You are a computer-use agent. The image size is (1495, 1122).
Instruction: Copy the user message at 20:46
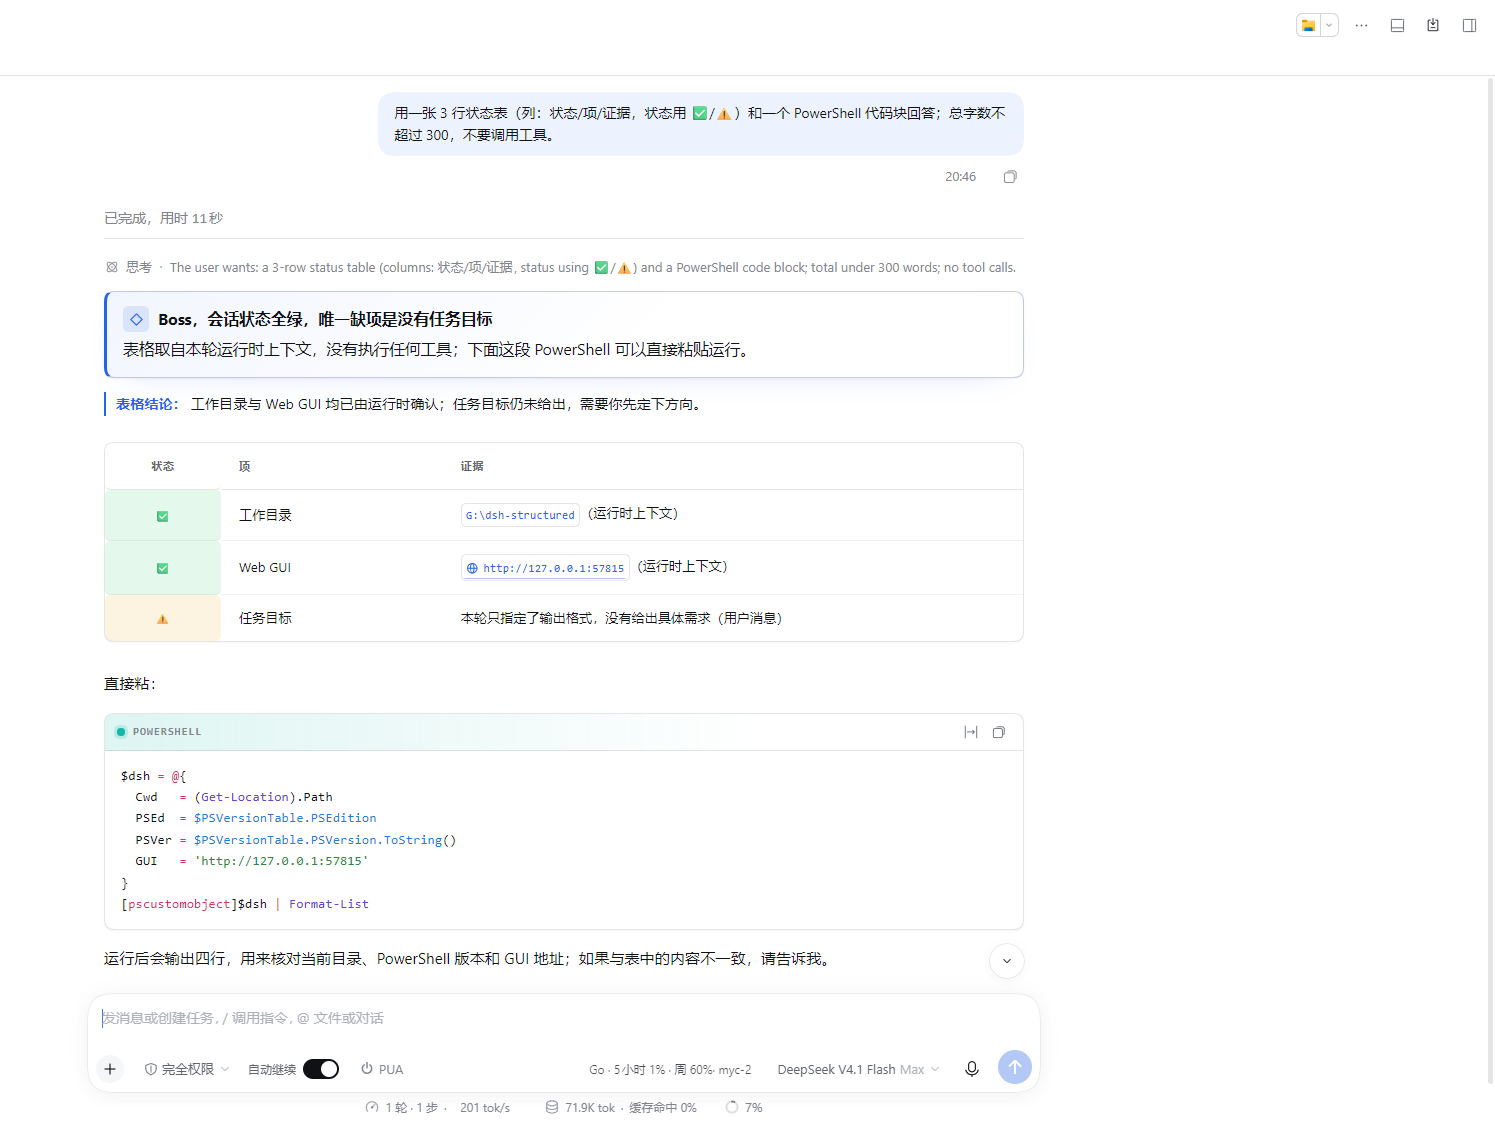1010,177
